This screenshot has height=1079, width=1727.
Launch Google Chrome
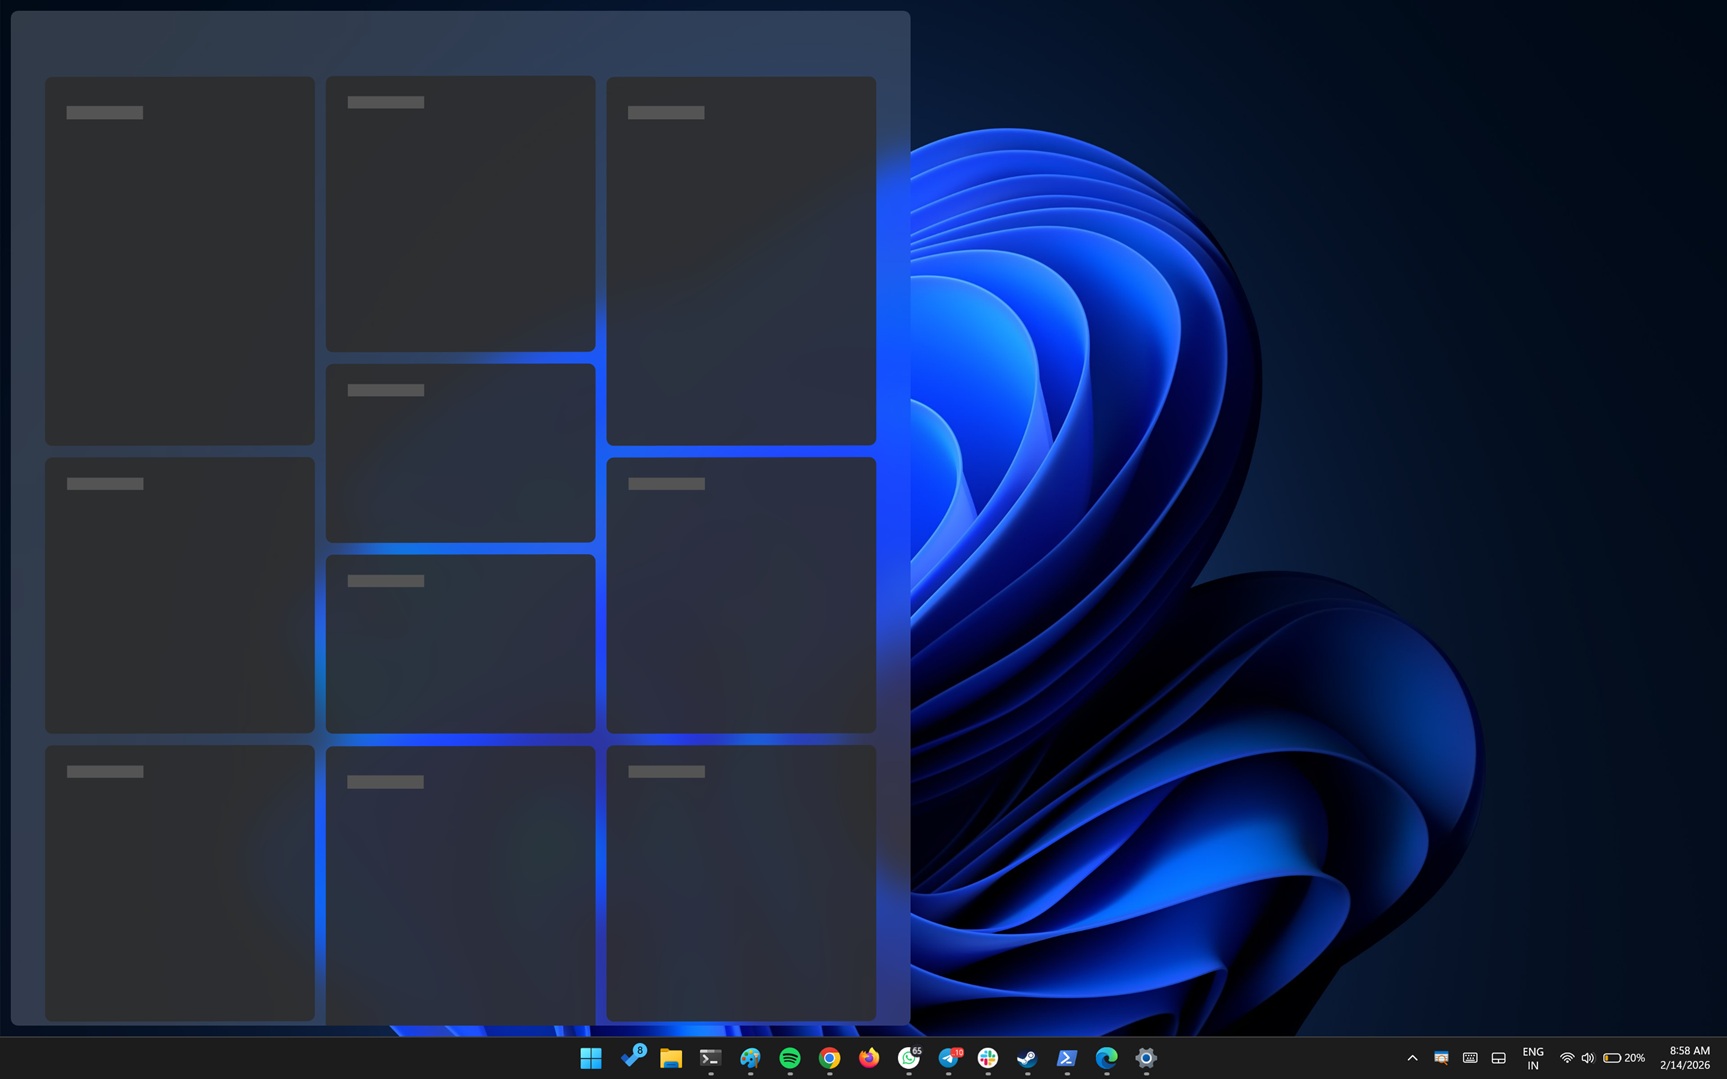(x=828, y=1057)
